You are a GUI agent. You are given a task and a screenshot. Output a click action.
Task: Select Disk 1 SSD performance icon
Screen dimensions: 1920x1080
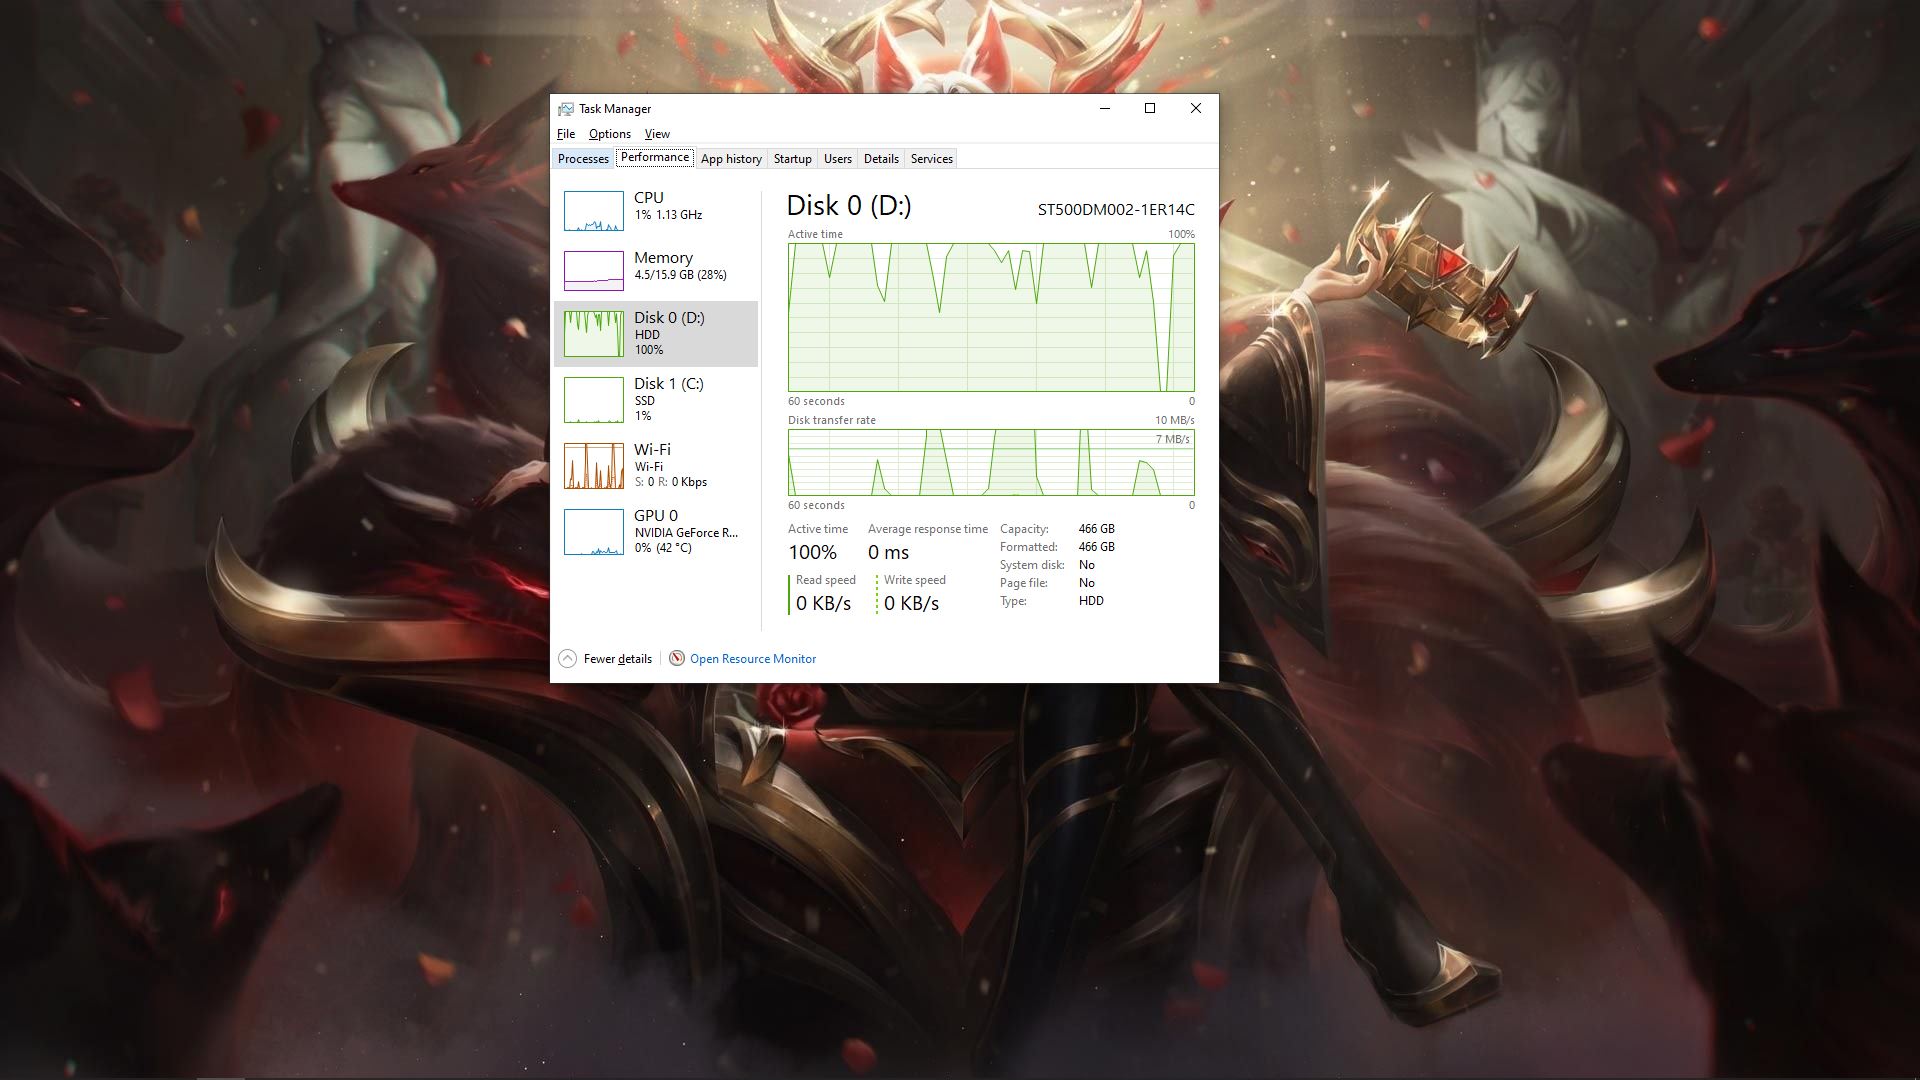pyautogui.click(x=592, y=398)
